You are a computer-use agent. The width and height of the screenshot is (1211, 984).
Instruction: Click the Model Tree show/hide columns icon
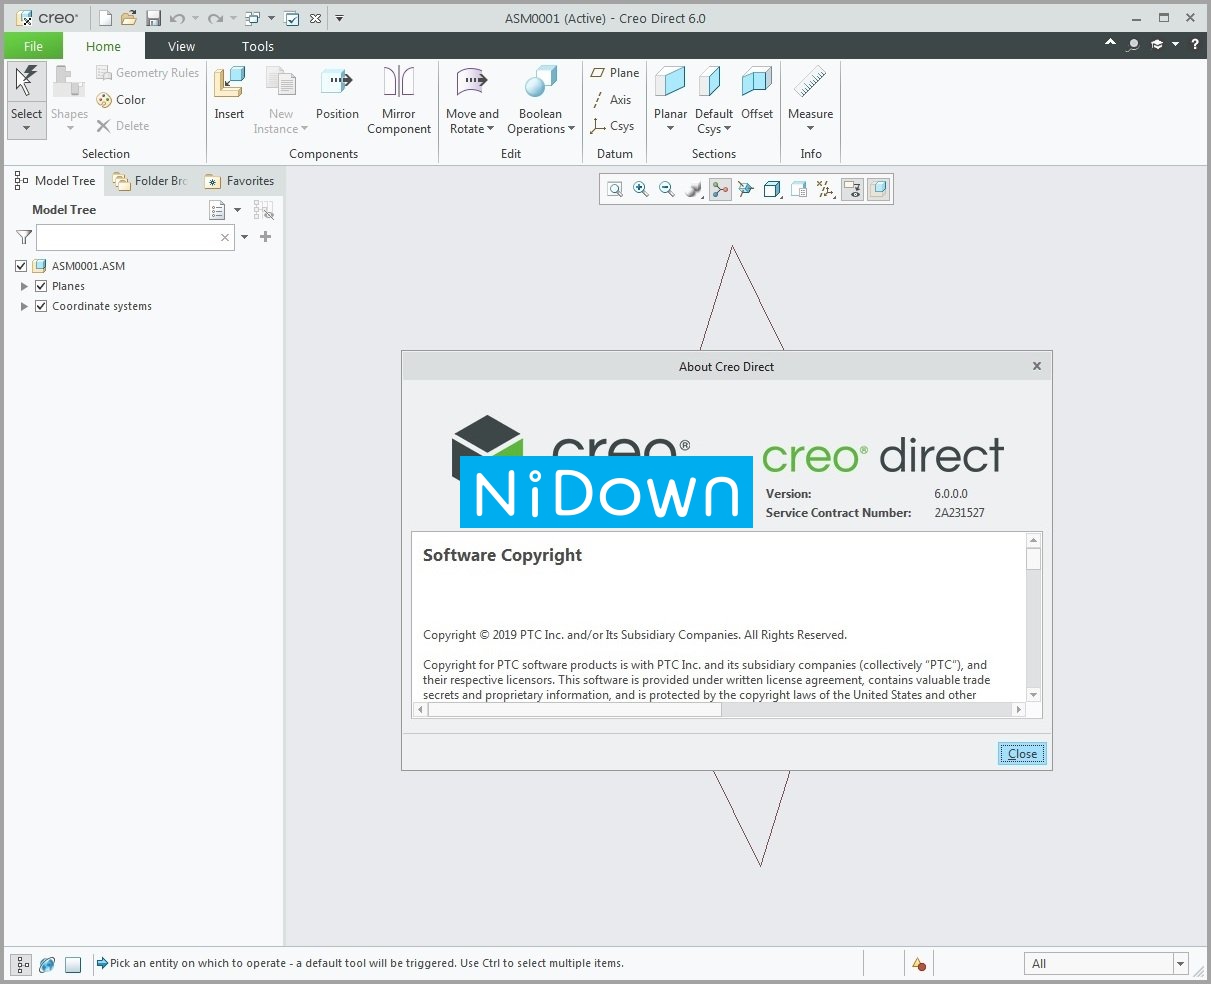(x=264, y=210)
